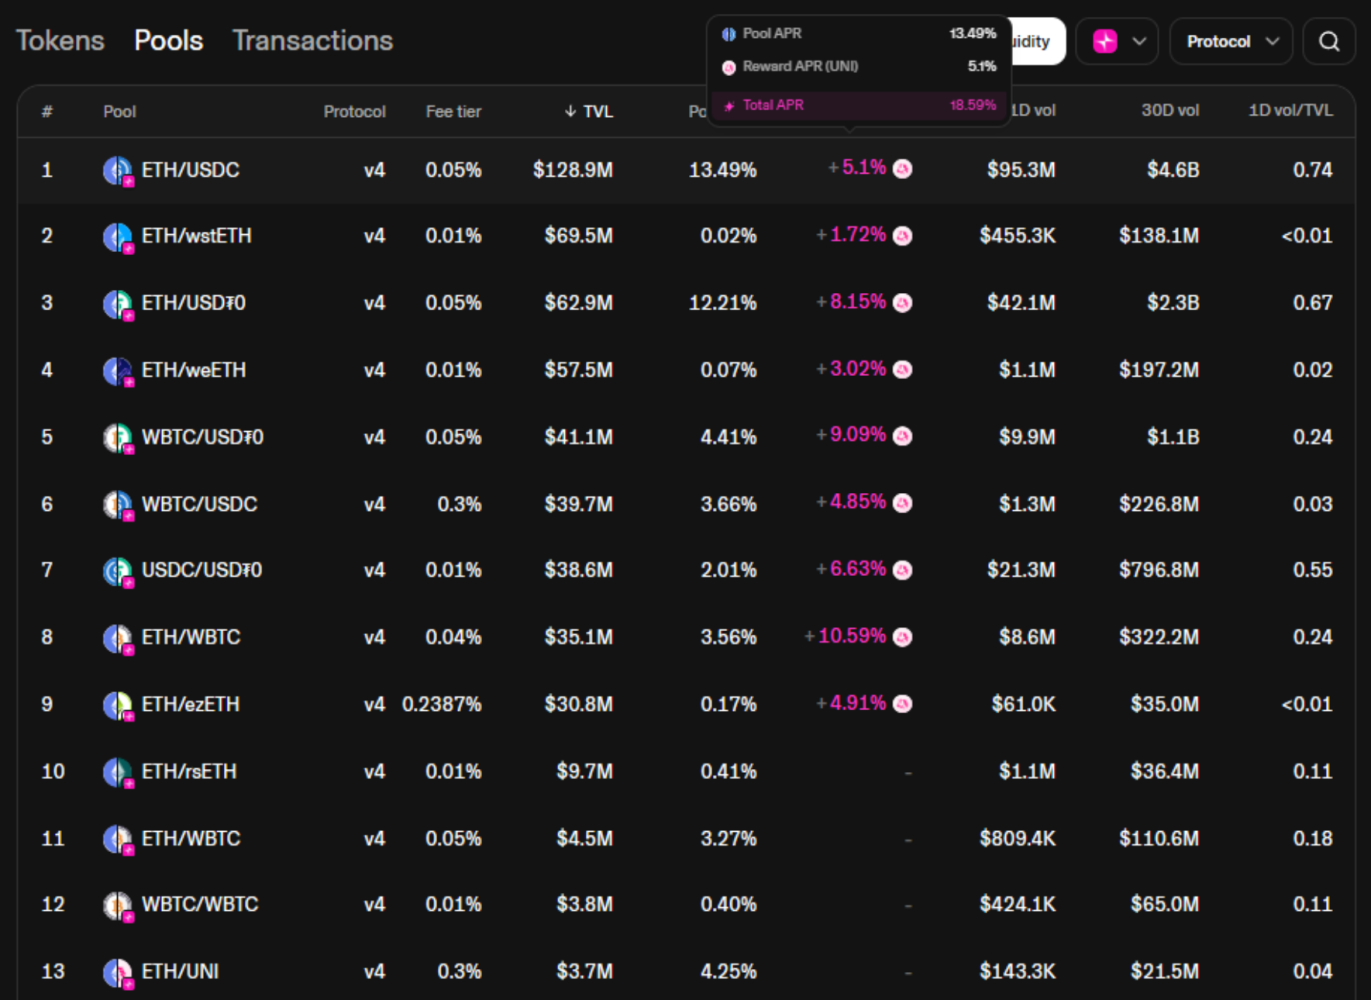1371x1000 pixels.
Task: Click the 0.2387% fee tier value
Action: 442,704
